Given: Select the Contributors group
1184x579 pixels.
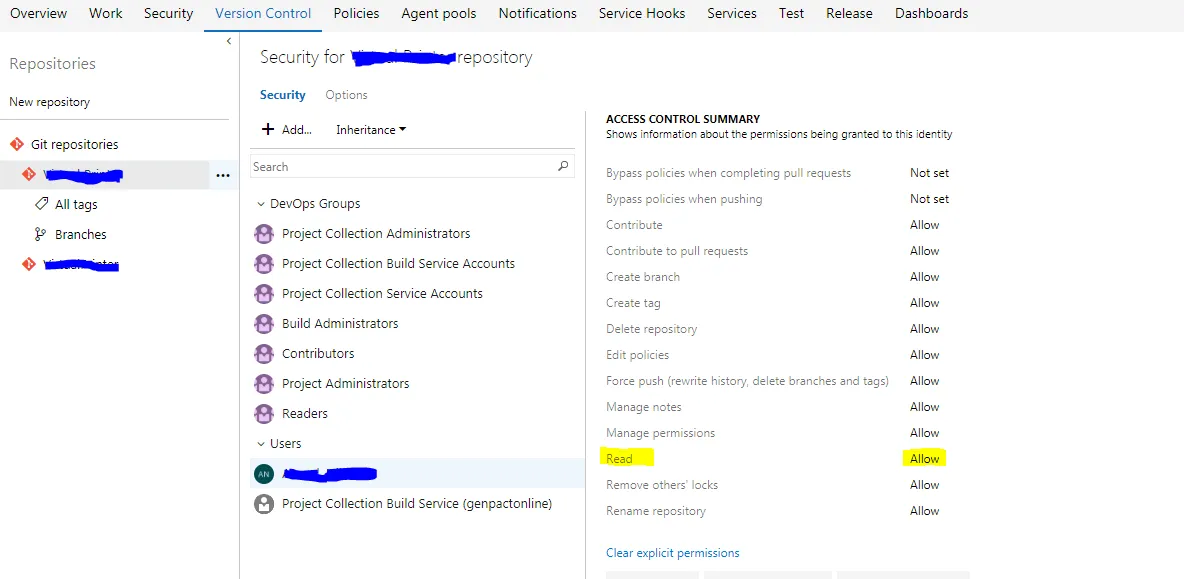Looking at the screenshot, I should [318, 354].
